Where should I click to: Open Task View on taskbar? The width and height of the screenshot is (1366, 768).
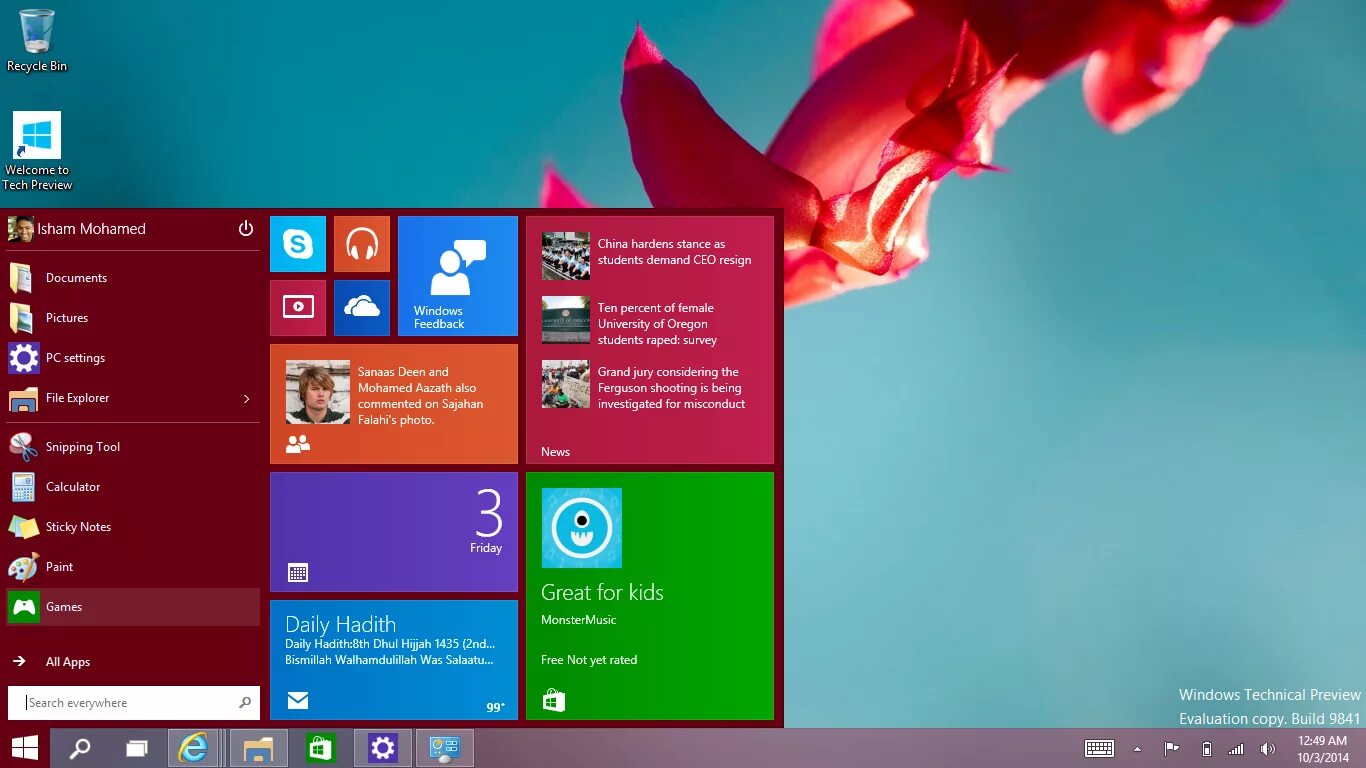[x=136, y=748]
